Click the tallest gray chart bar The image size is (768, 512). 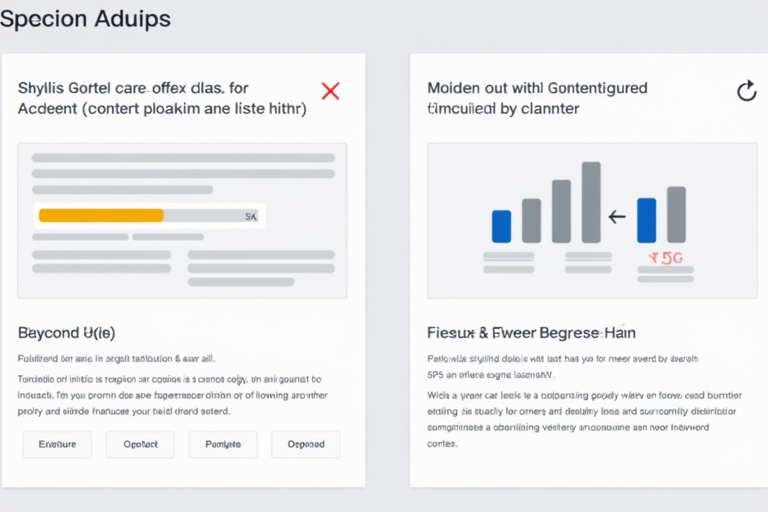coord(591,202)
